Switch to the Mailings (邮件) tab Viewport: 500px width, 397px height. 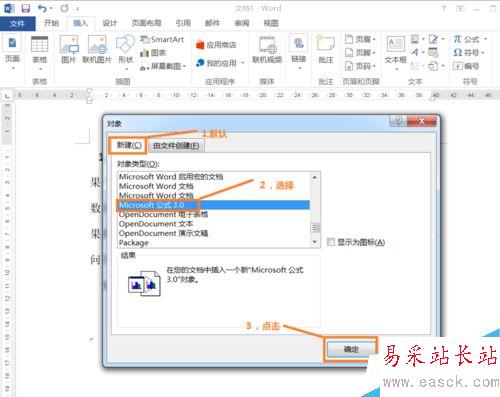tap(212, 23)
